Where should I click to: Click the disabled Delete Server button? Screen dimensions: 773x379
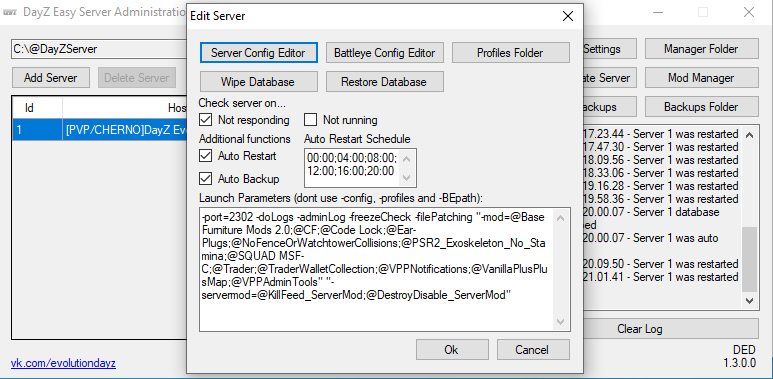137,78
